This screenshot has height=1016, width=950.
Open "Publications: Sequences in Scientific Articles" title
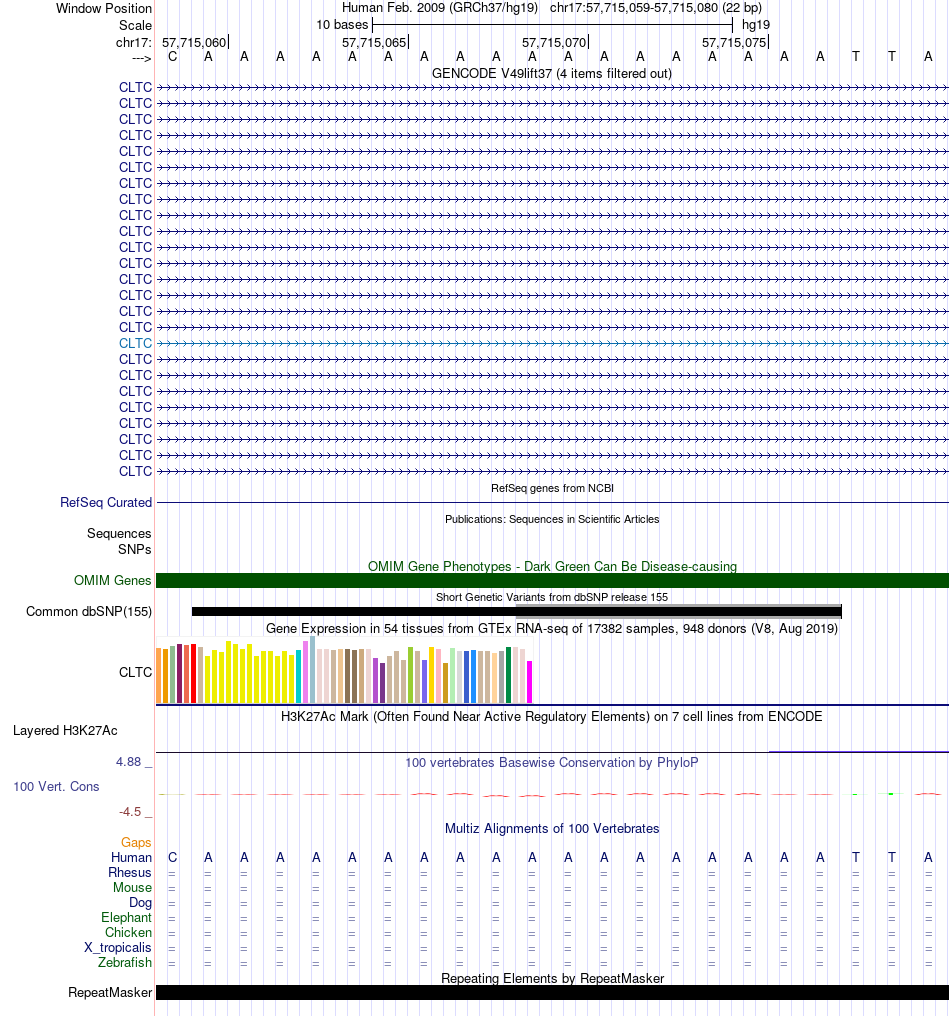tap(552, 519)
